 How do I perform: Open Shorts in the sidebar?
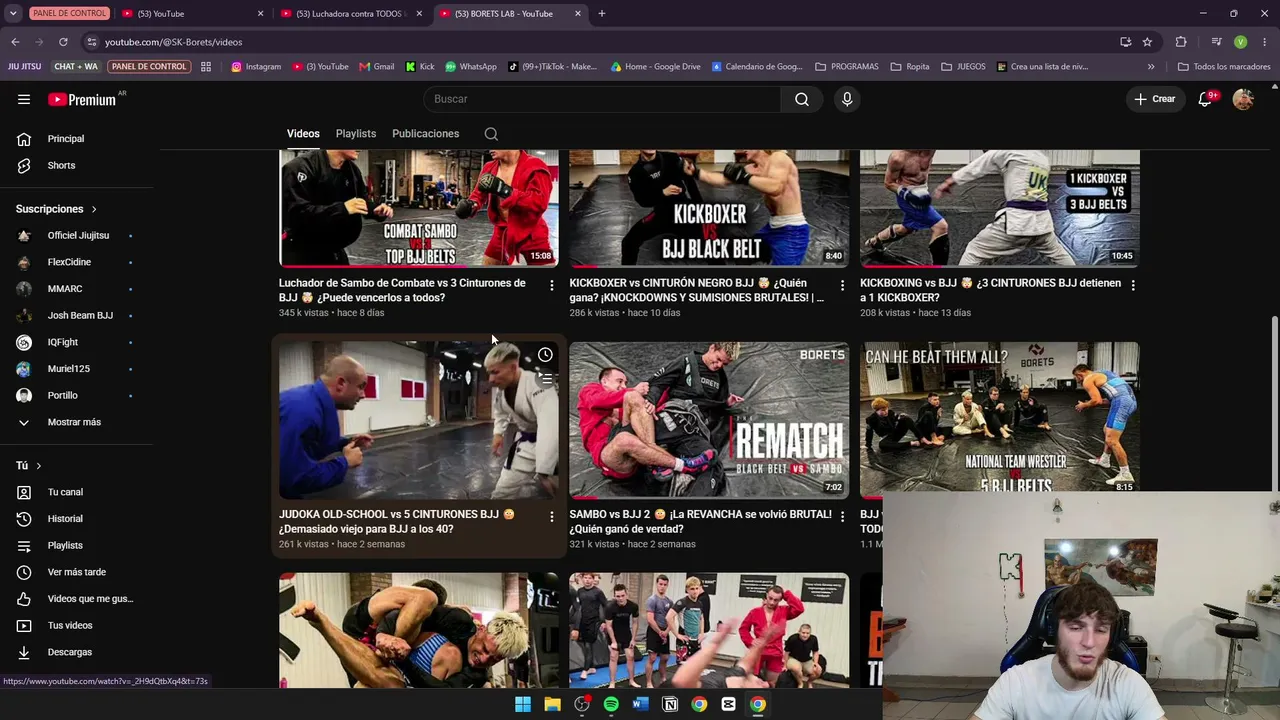61,166
